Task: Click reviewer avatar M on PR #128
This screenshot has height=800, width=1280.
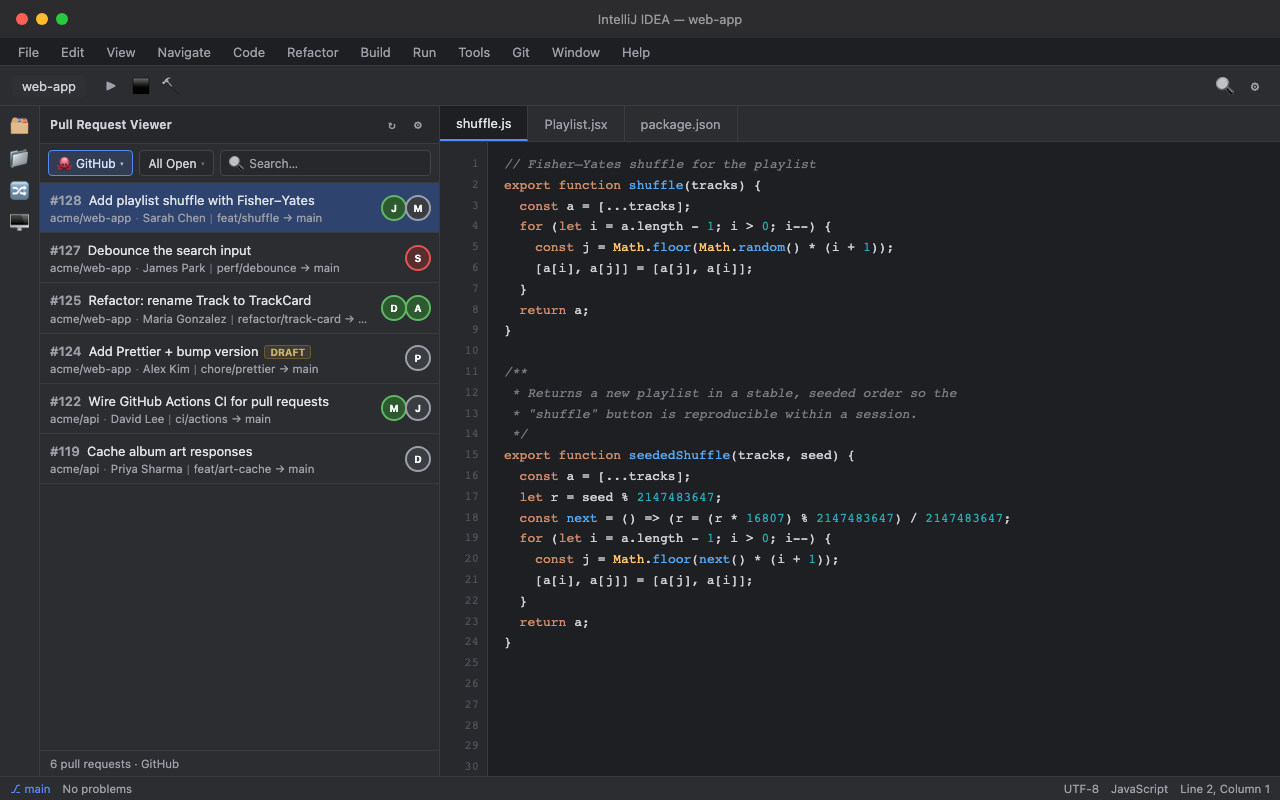Action: 418,208
